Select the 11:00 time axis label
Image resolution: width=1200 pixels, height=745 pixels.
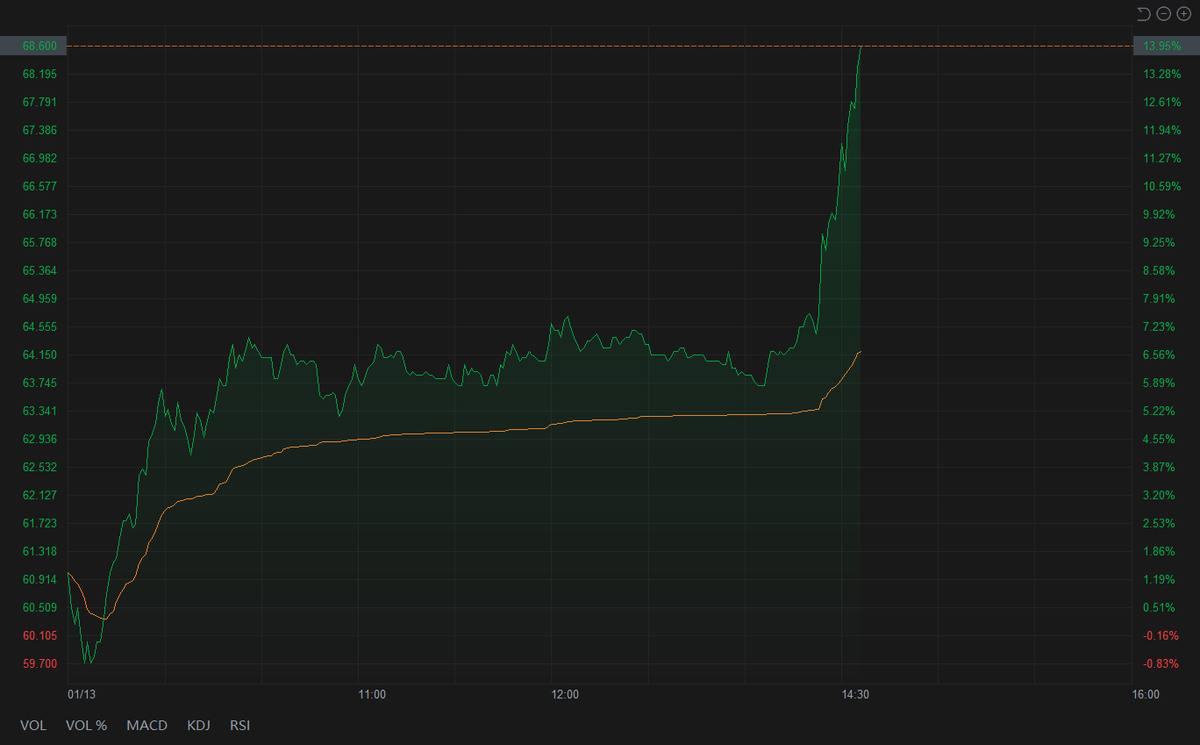[372, 694]
